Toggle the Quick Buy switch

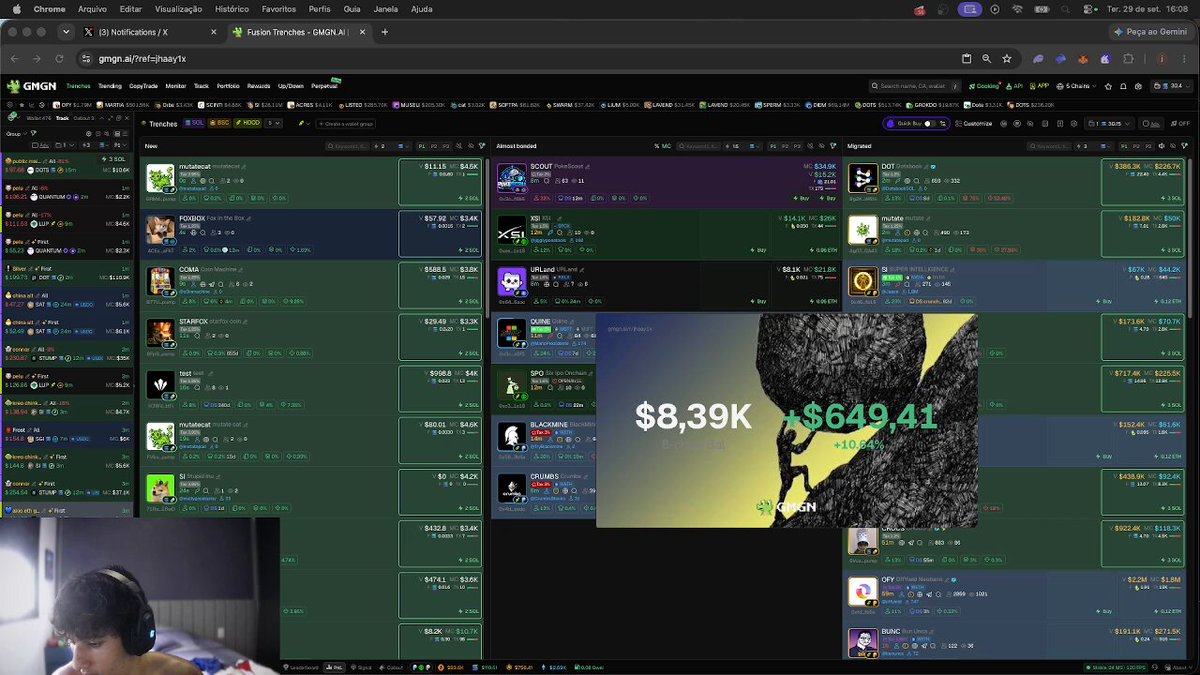[x=930, y=123]
